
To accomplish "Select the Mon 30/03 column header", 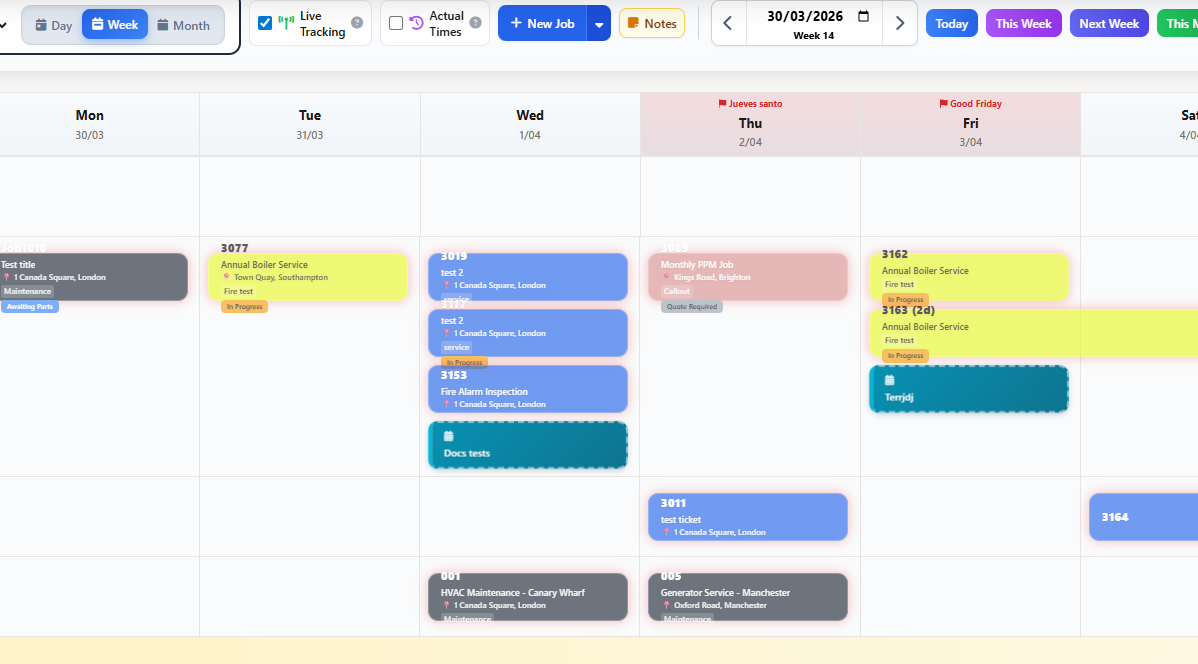I will [89, 125].
